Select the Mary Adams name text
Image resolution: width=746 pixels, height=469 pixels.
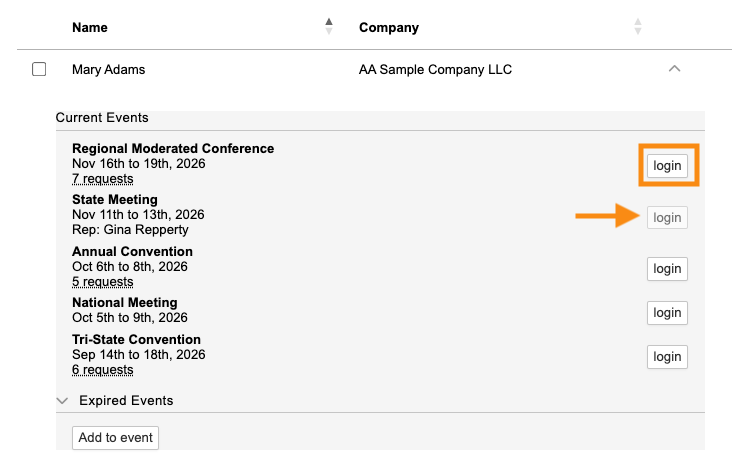(108, 69)
